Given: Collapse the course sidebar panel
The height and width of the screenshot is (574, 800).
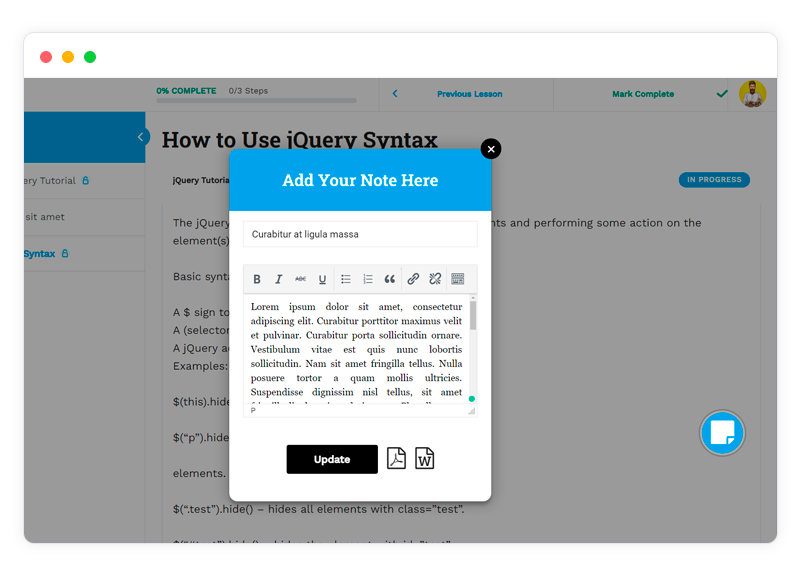Looking at the screenshot, I should pyautogui.click(x=141, y=137).
